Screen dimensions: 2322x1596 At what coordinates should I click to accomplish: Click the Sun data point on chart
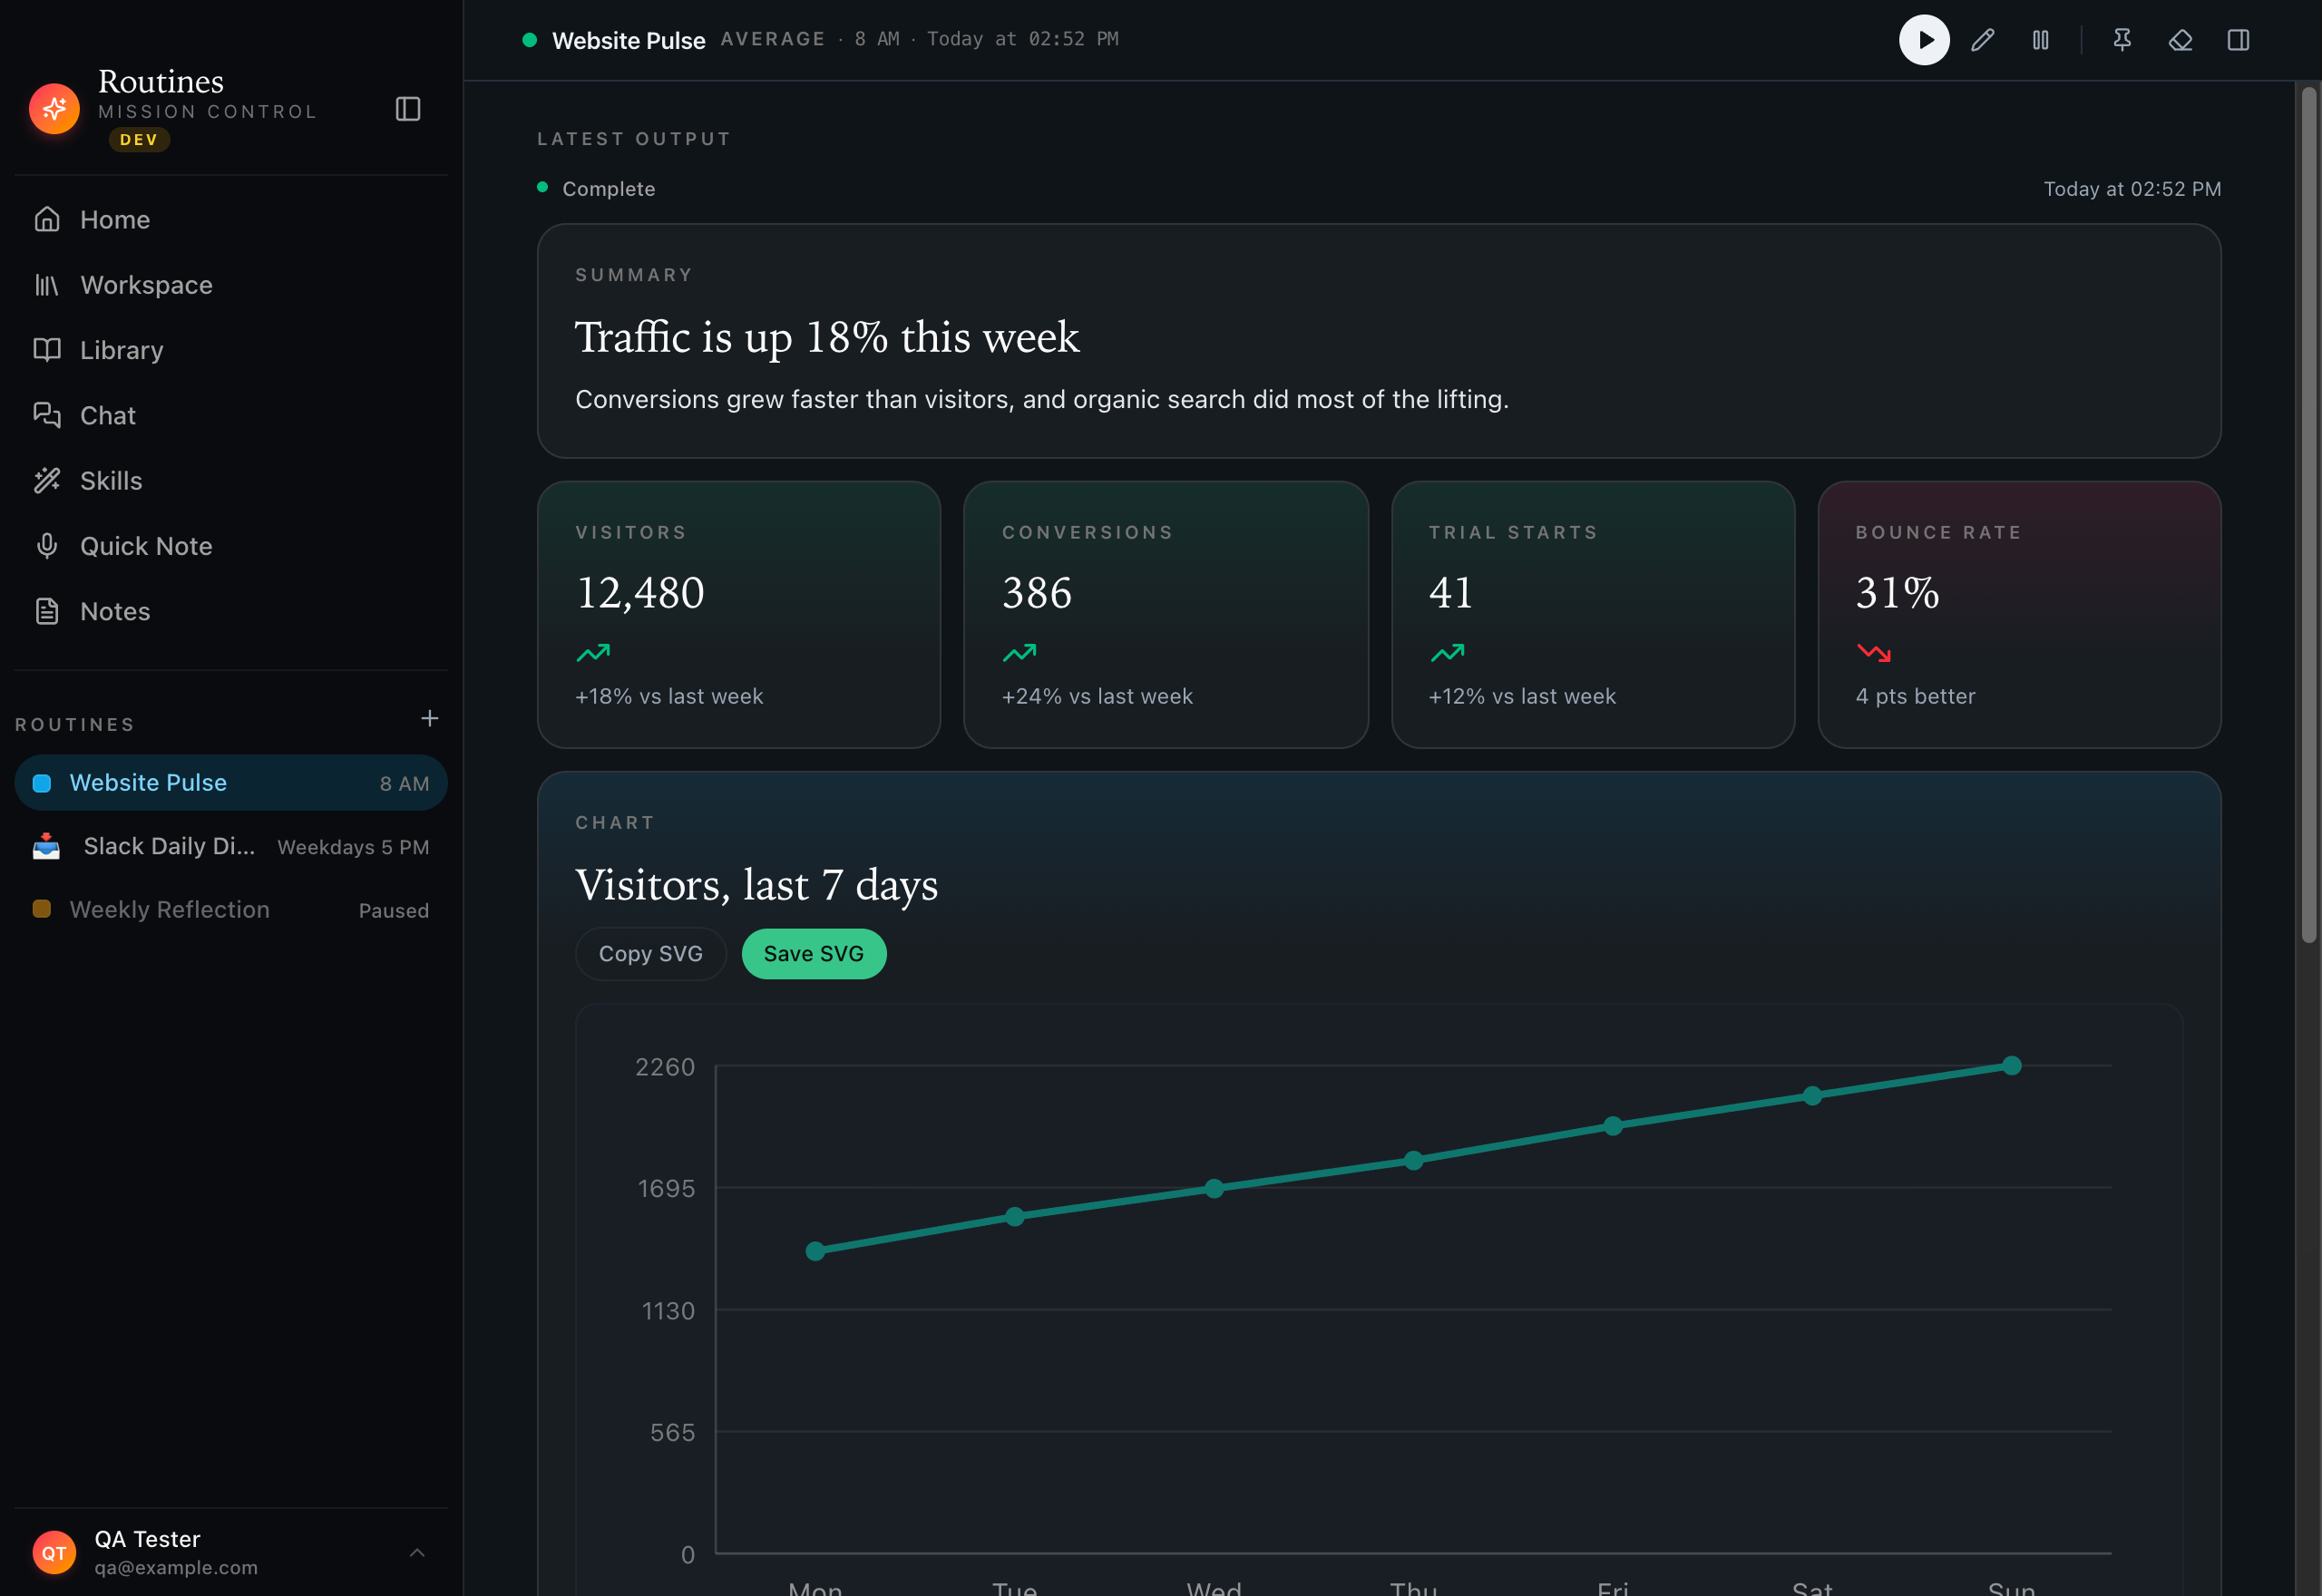(x=2012, y=1066)
